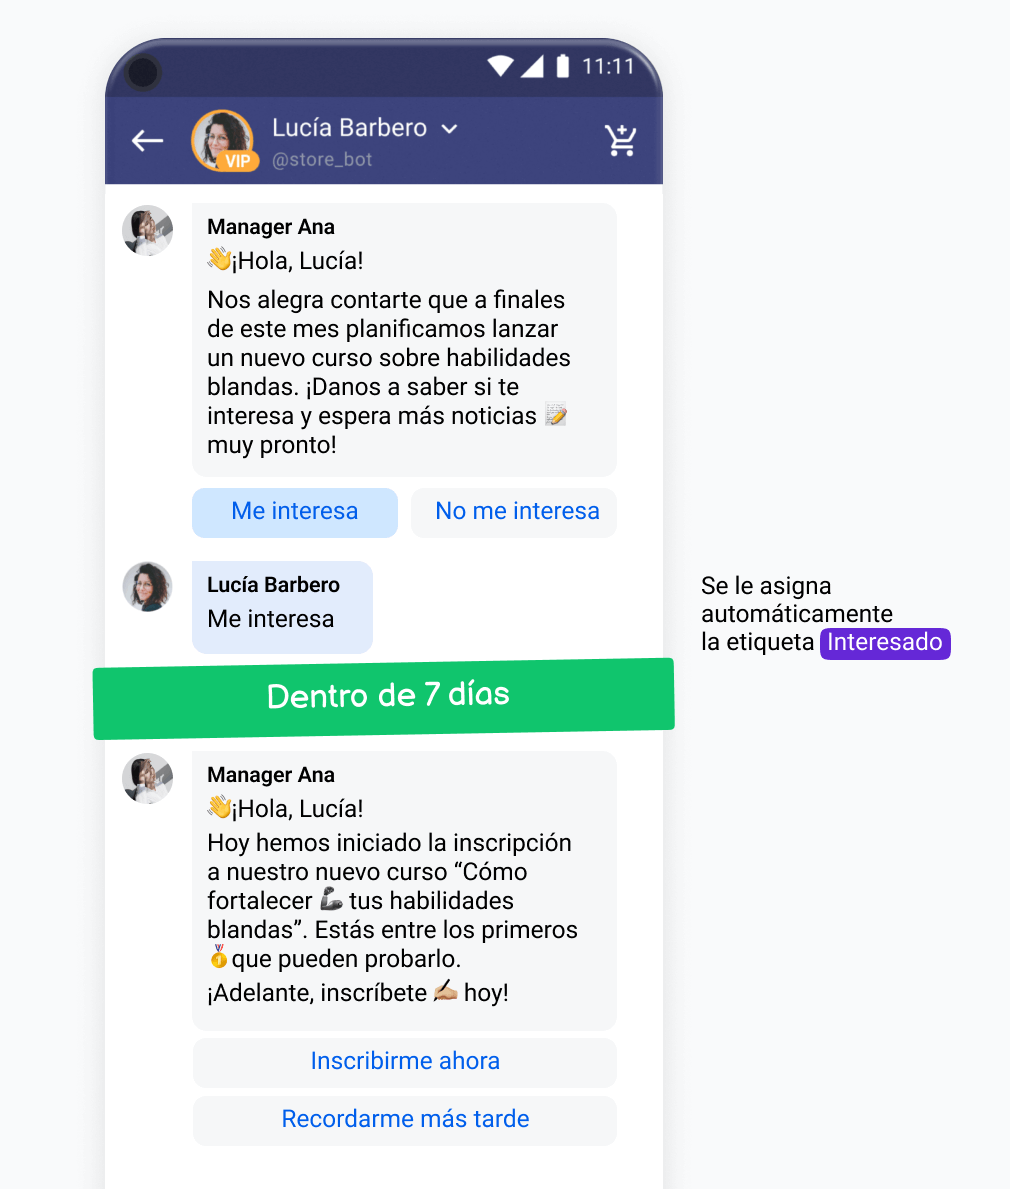
Task: Tap the back arrow in chat header
Action: tap(147, 140)
